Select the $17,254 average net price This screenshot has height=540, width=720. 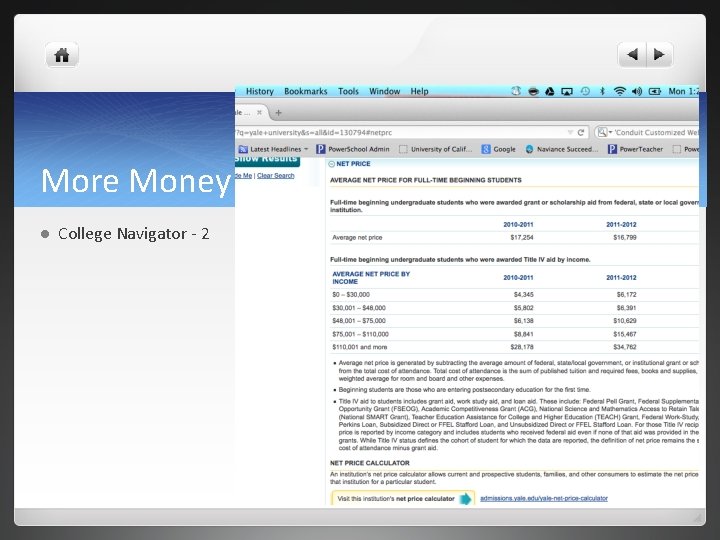click(x=522, y=237)
